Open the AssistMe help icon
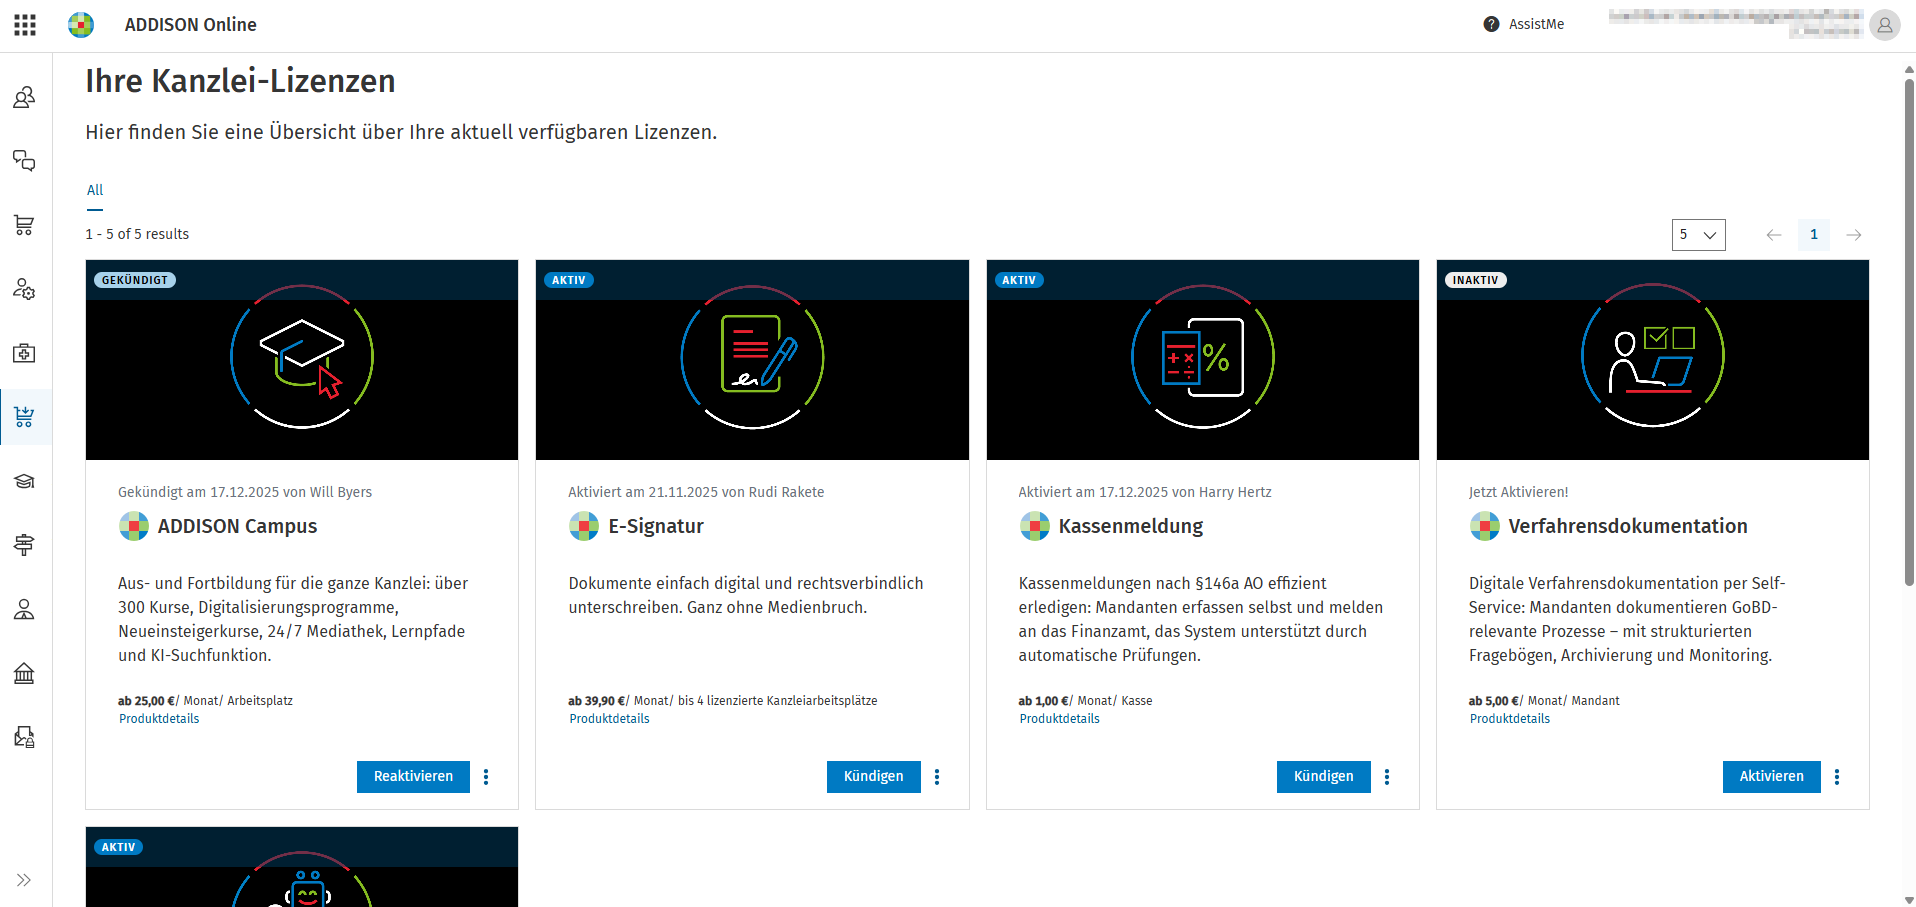1916x907 pixels. pos(1491,24)
